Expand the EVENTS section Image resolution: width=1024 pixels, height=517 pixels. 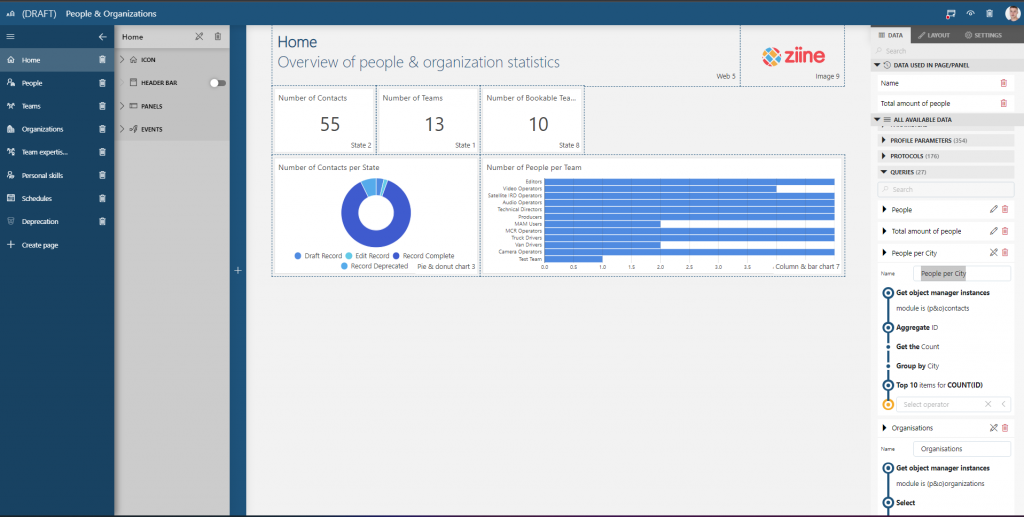pyautogui.click(x=122, y=129)
